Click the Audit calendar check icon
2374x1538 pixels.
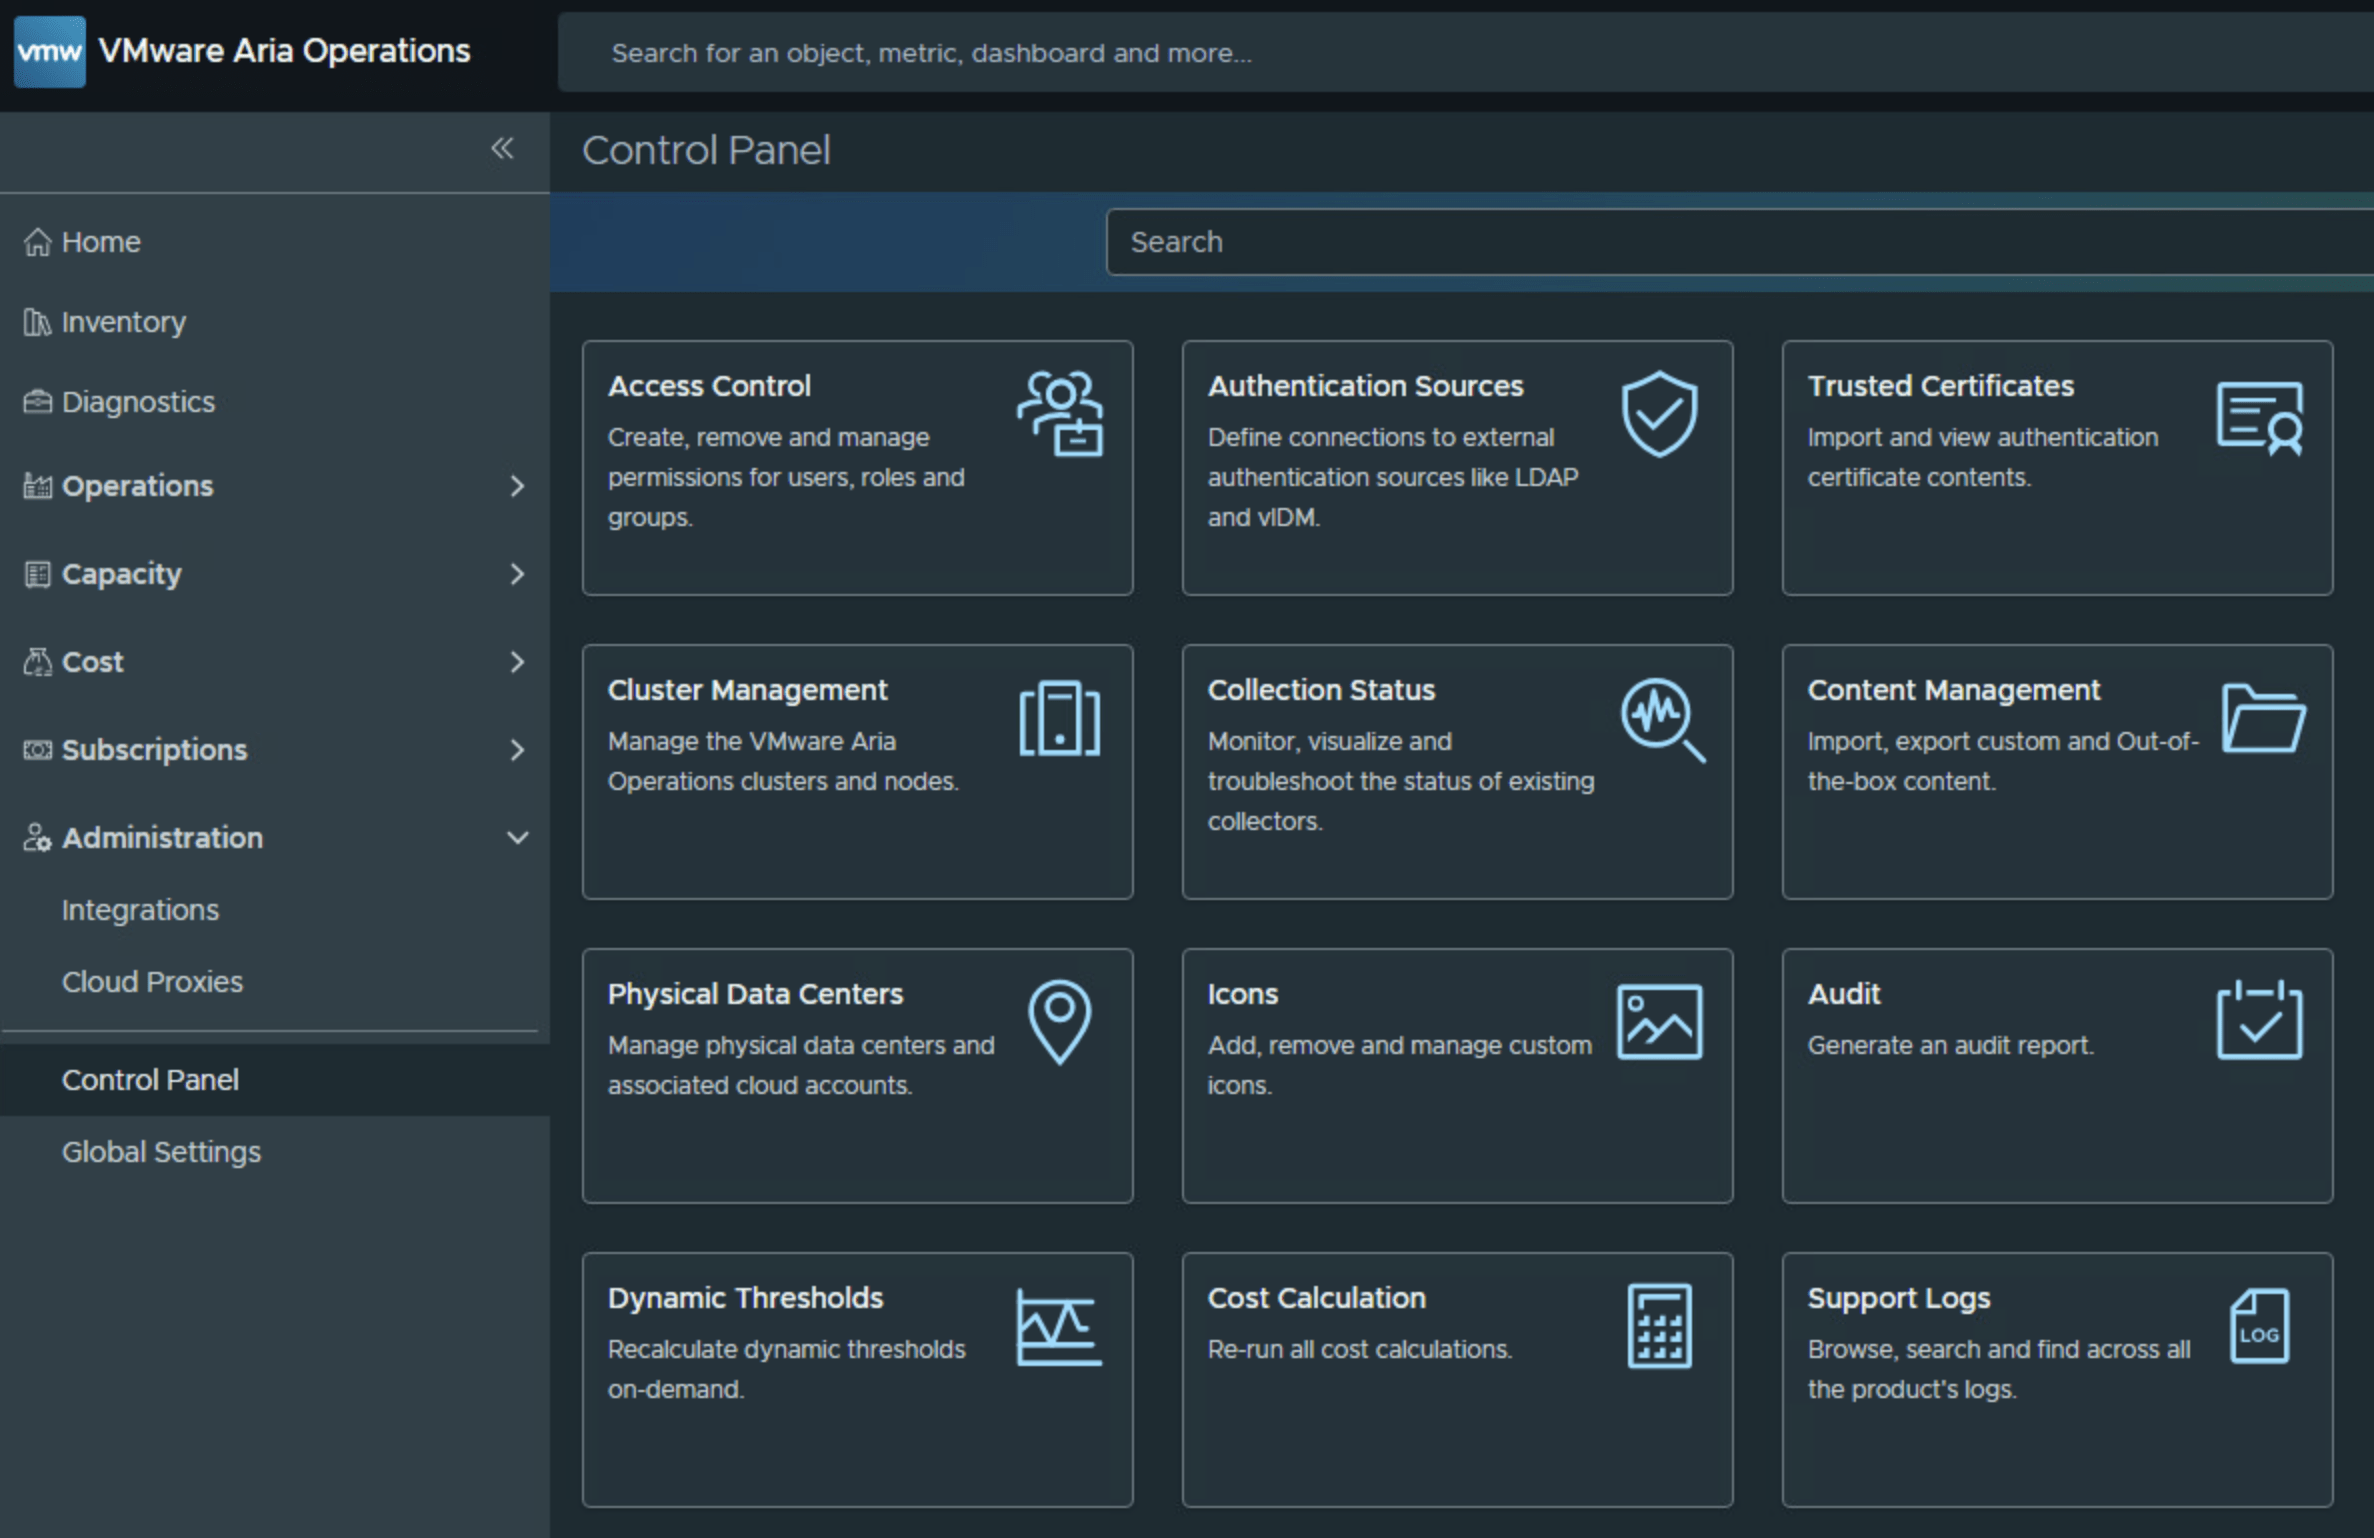click(2259, 1021)
